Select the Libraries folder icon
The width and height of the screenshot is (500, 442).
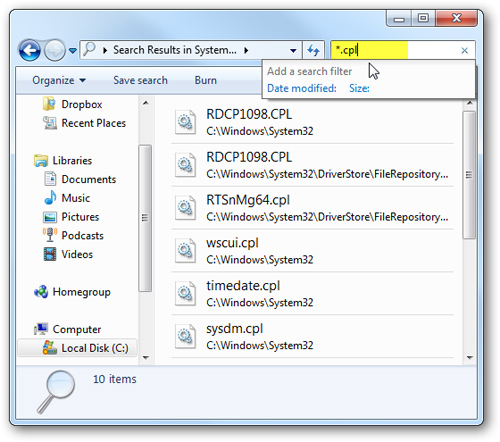click(41, 160)
